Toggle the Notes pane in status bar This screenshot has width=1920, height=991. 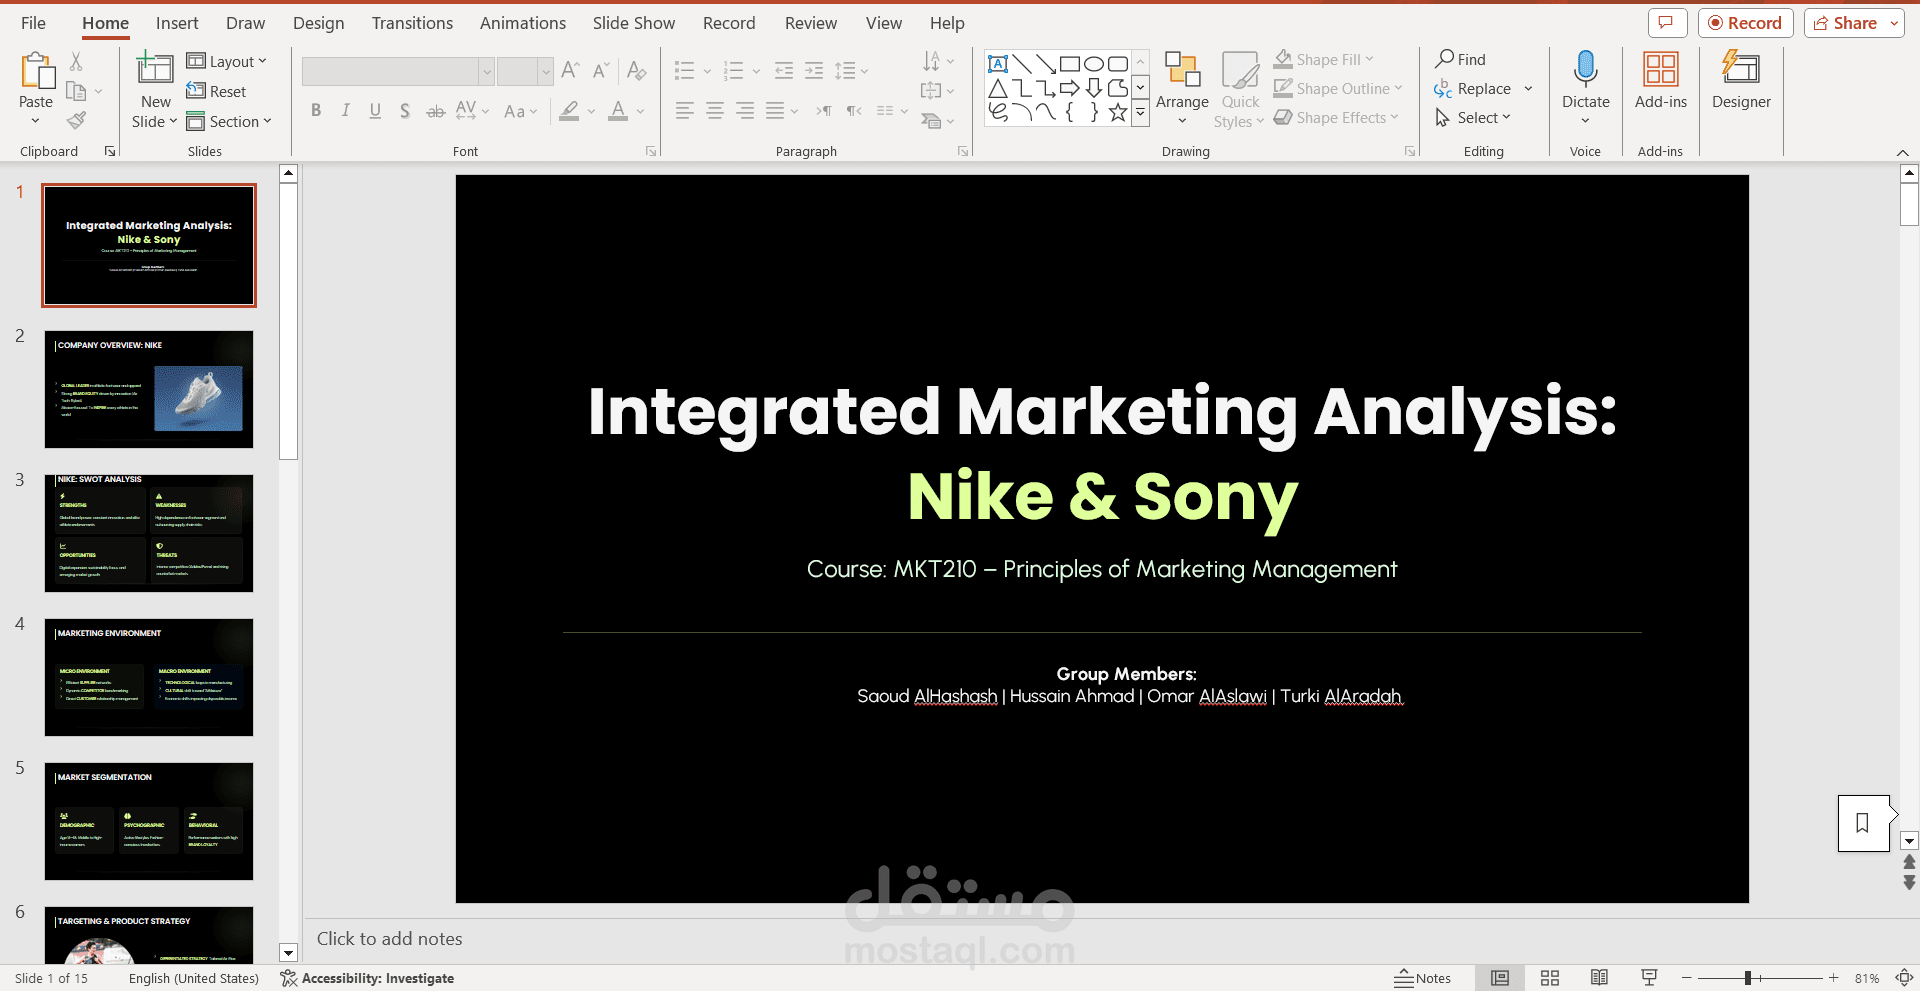tap(1422, 978)
